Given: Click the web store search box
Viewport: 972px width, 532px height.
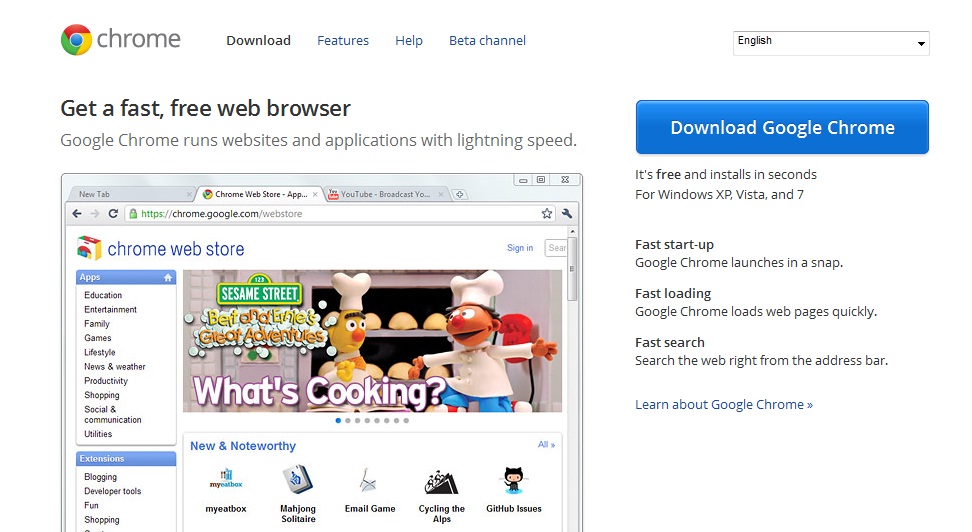Looking at the screenshot, I should click(x=556, y=247).
